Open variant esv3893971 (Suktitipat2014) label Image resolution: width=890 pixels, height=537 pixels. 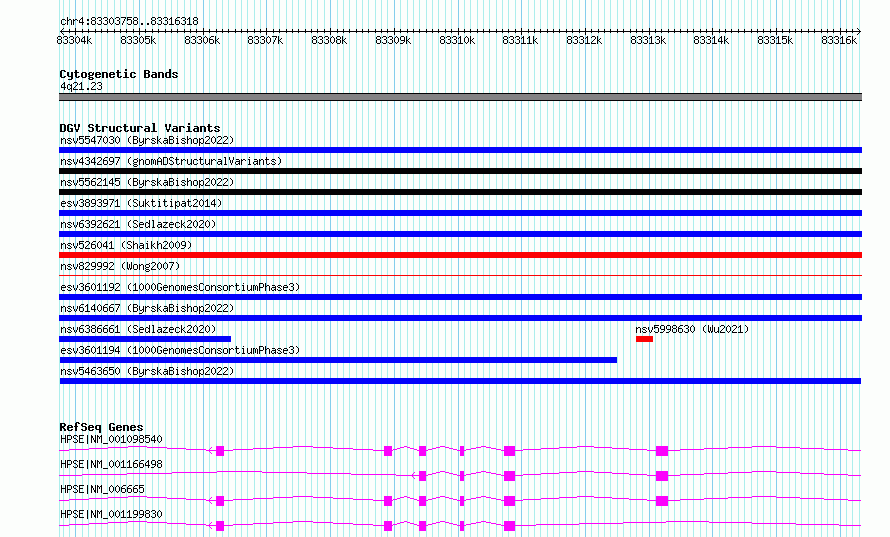click(x=141, y=203)
